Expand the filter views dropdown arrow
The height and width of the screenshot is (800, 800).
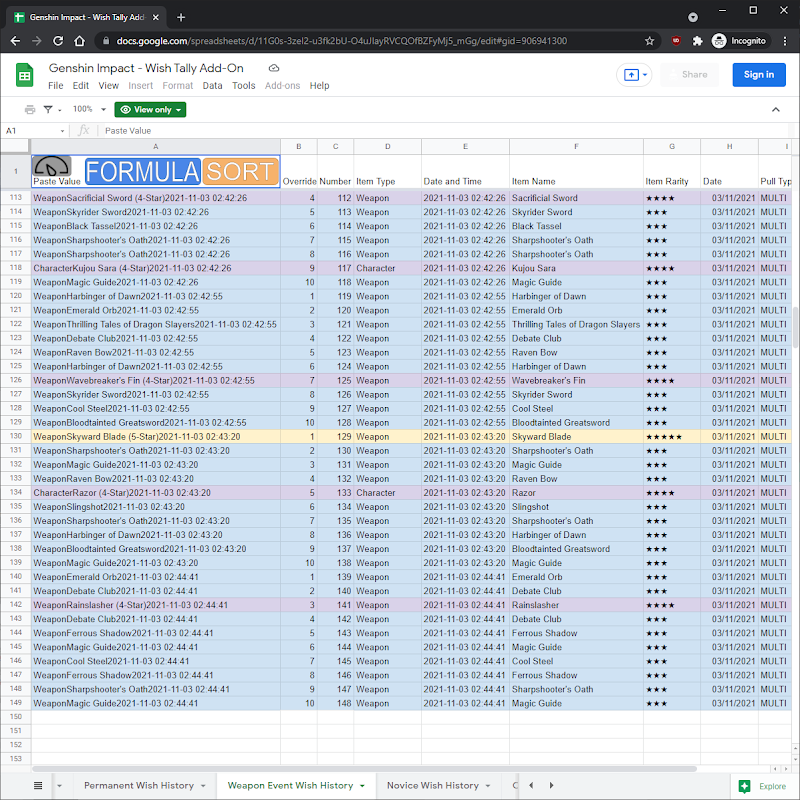(60, 110)
